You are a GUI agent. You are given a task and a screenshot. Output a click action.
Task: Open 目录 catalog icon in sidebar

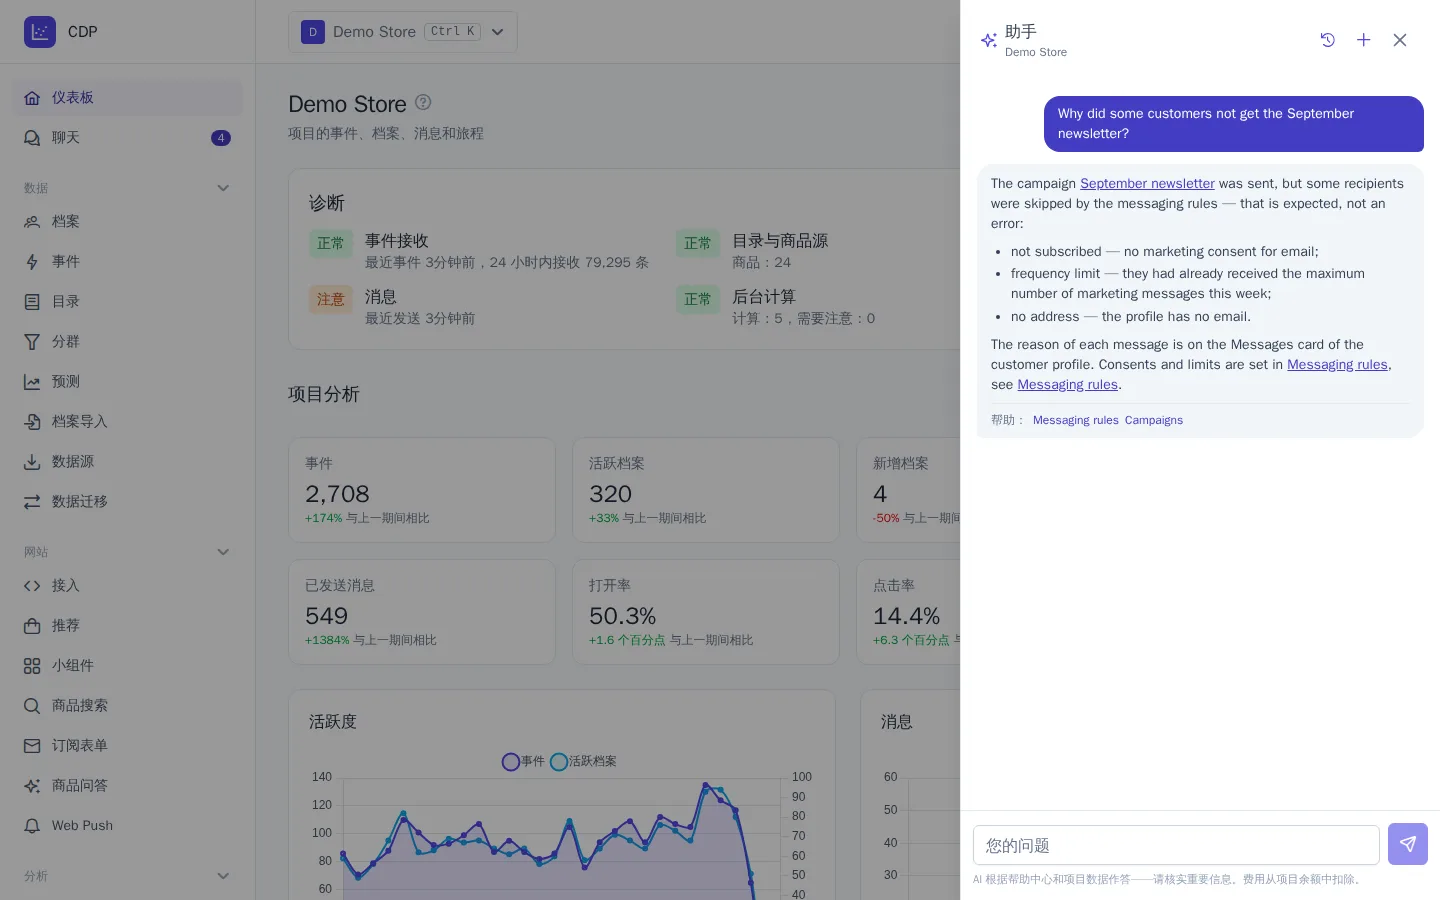tap(32, 302)
